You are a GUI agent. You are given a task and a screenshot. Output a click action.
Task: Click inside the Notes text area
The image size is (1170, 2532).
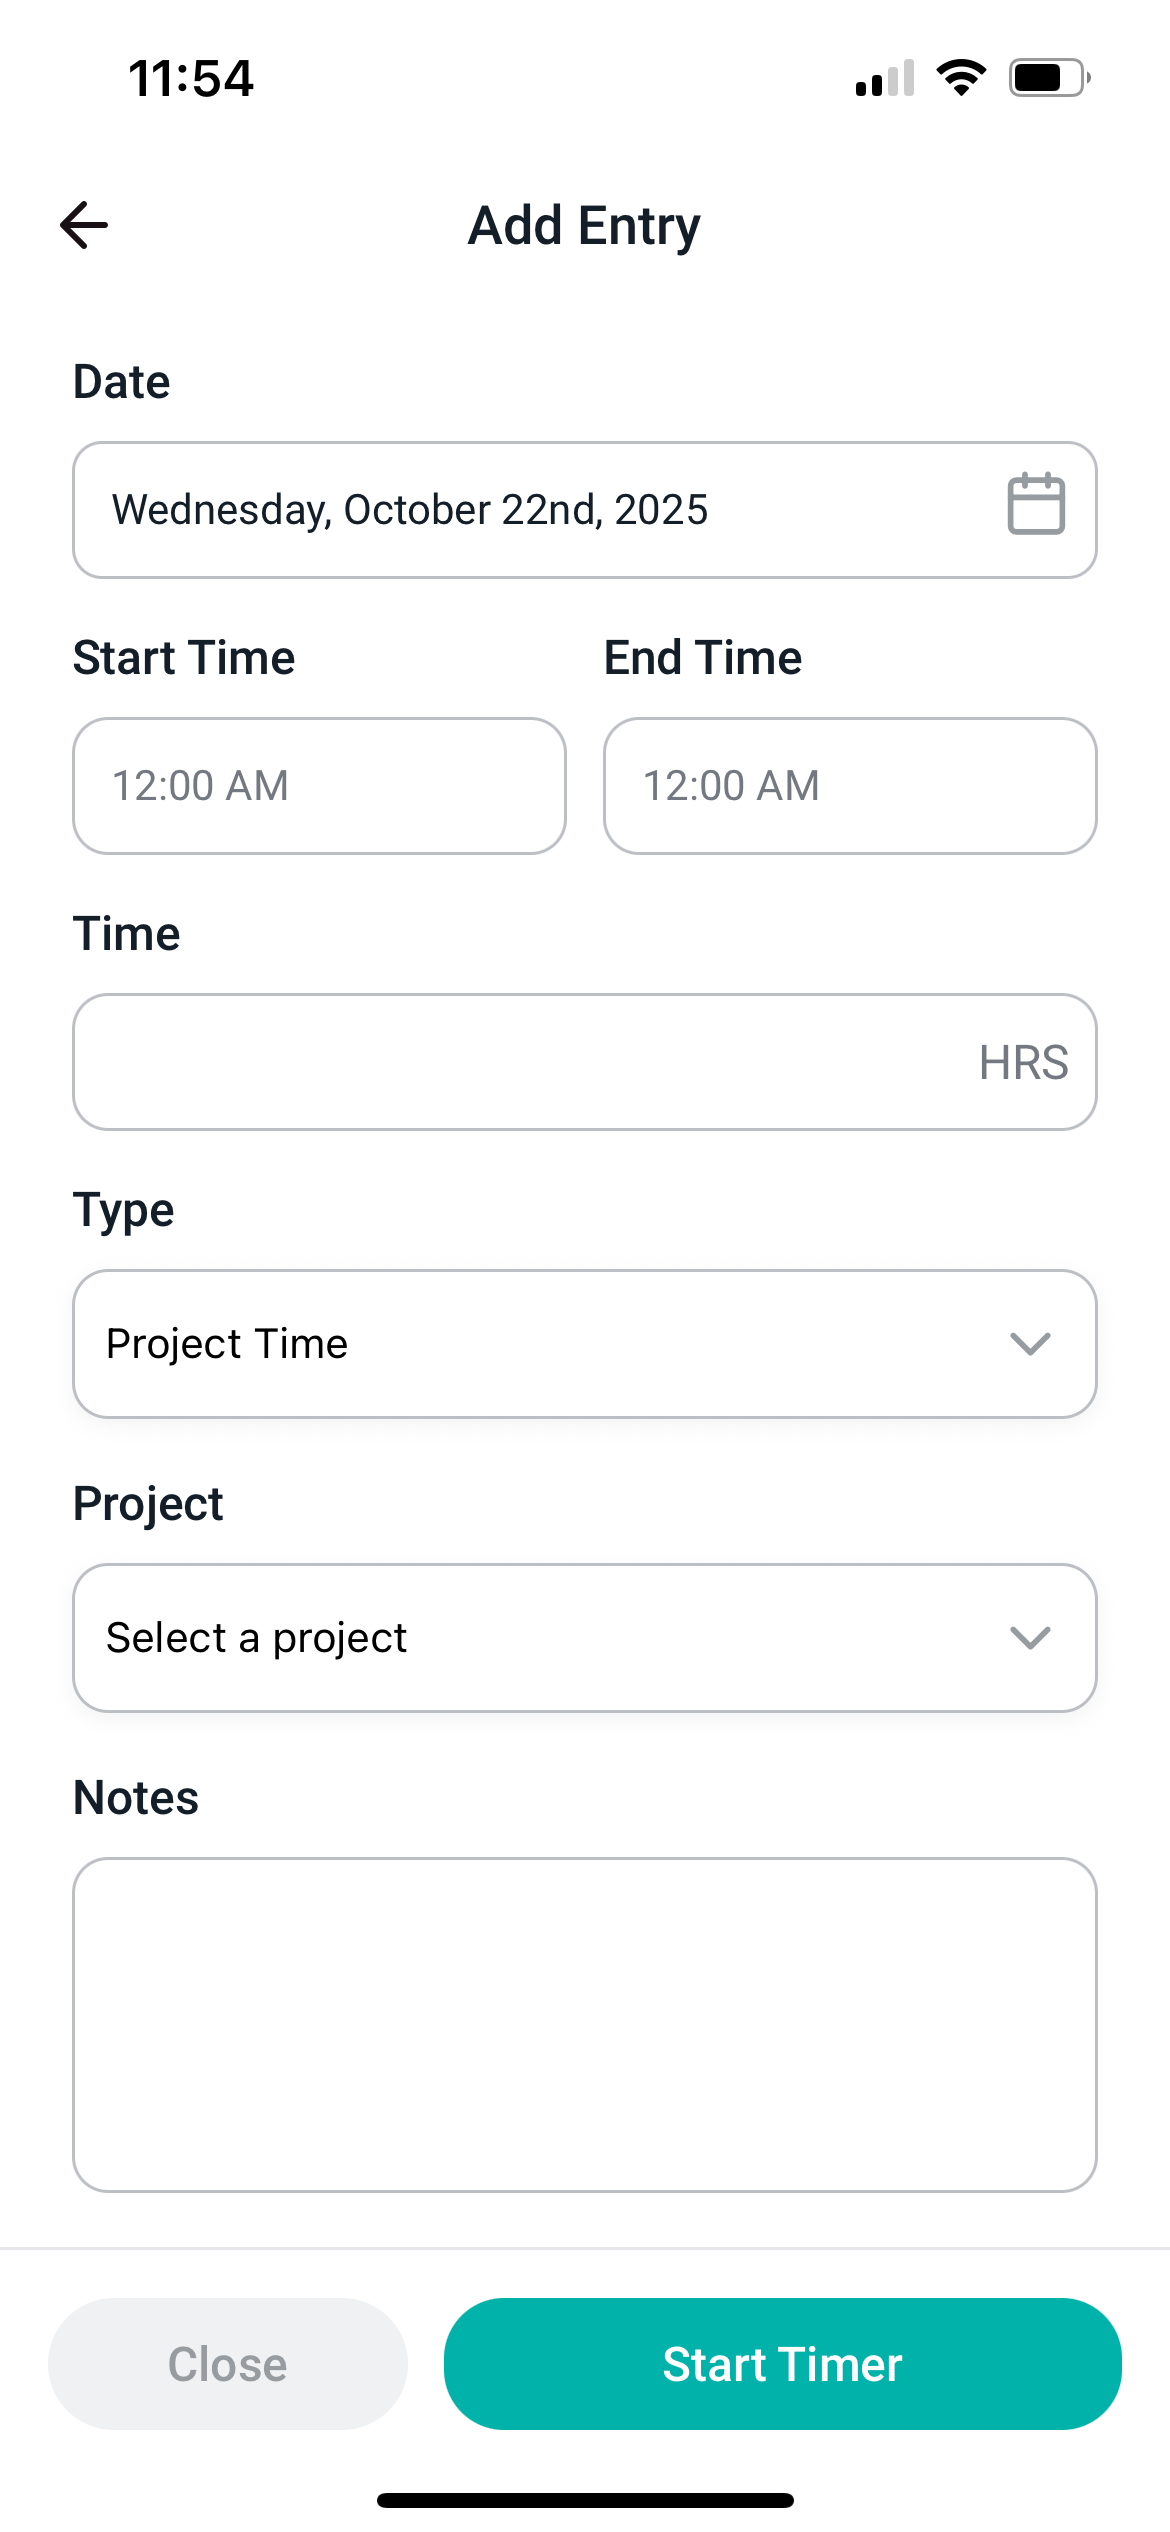click(585, 2025)
